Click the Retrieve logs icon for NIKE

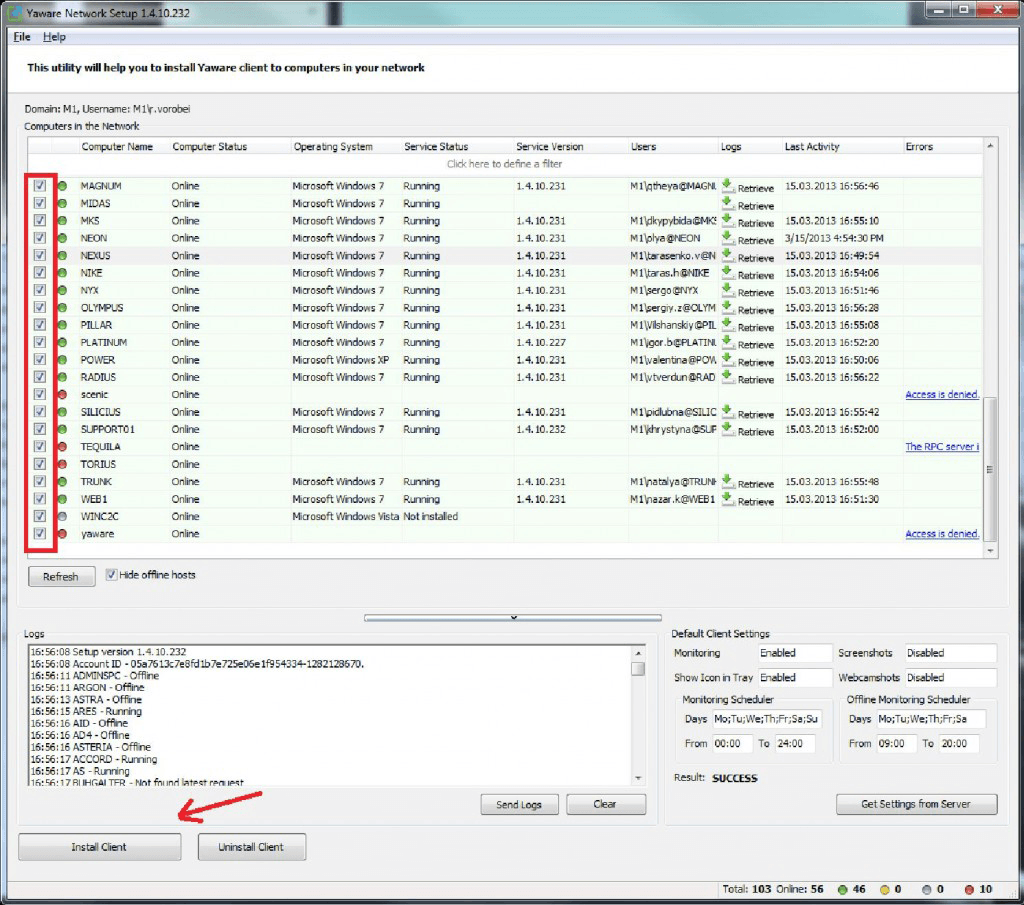(x=727, y=273)
